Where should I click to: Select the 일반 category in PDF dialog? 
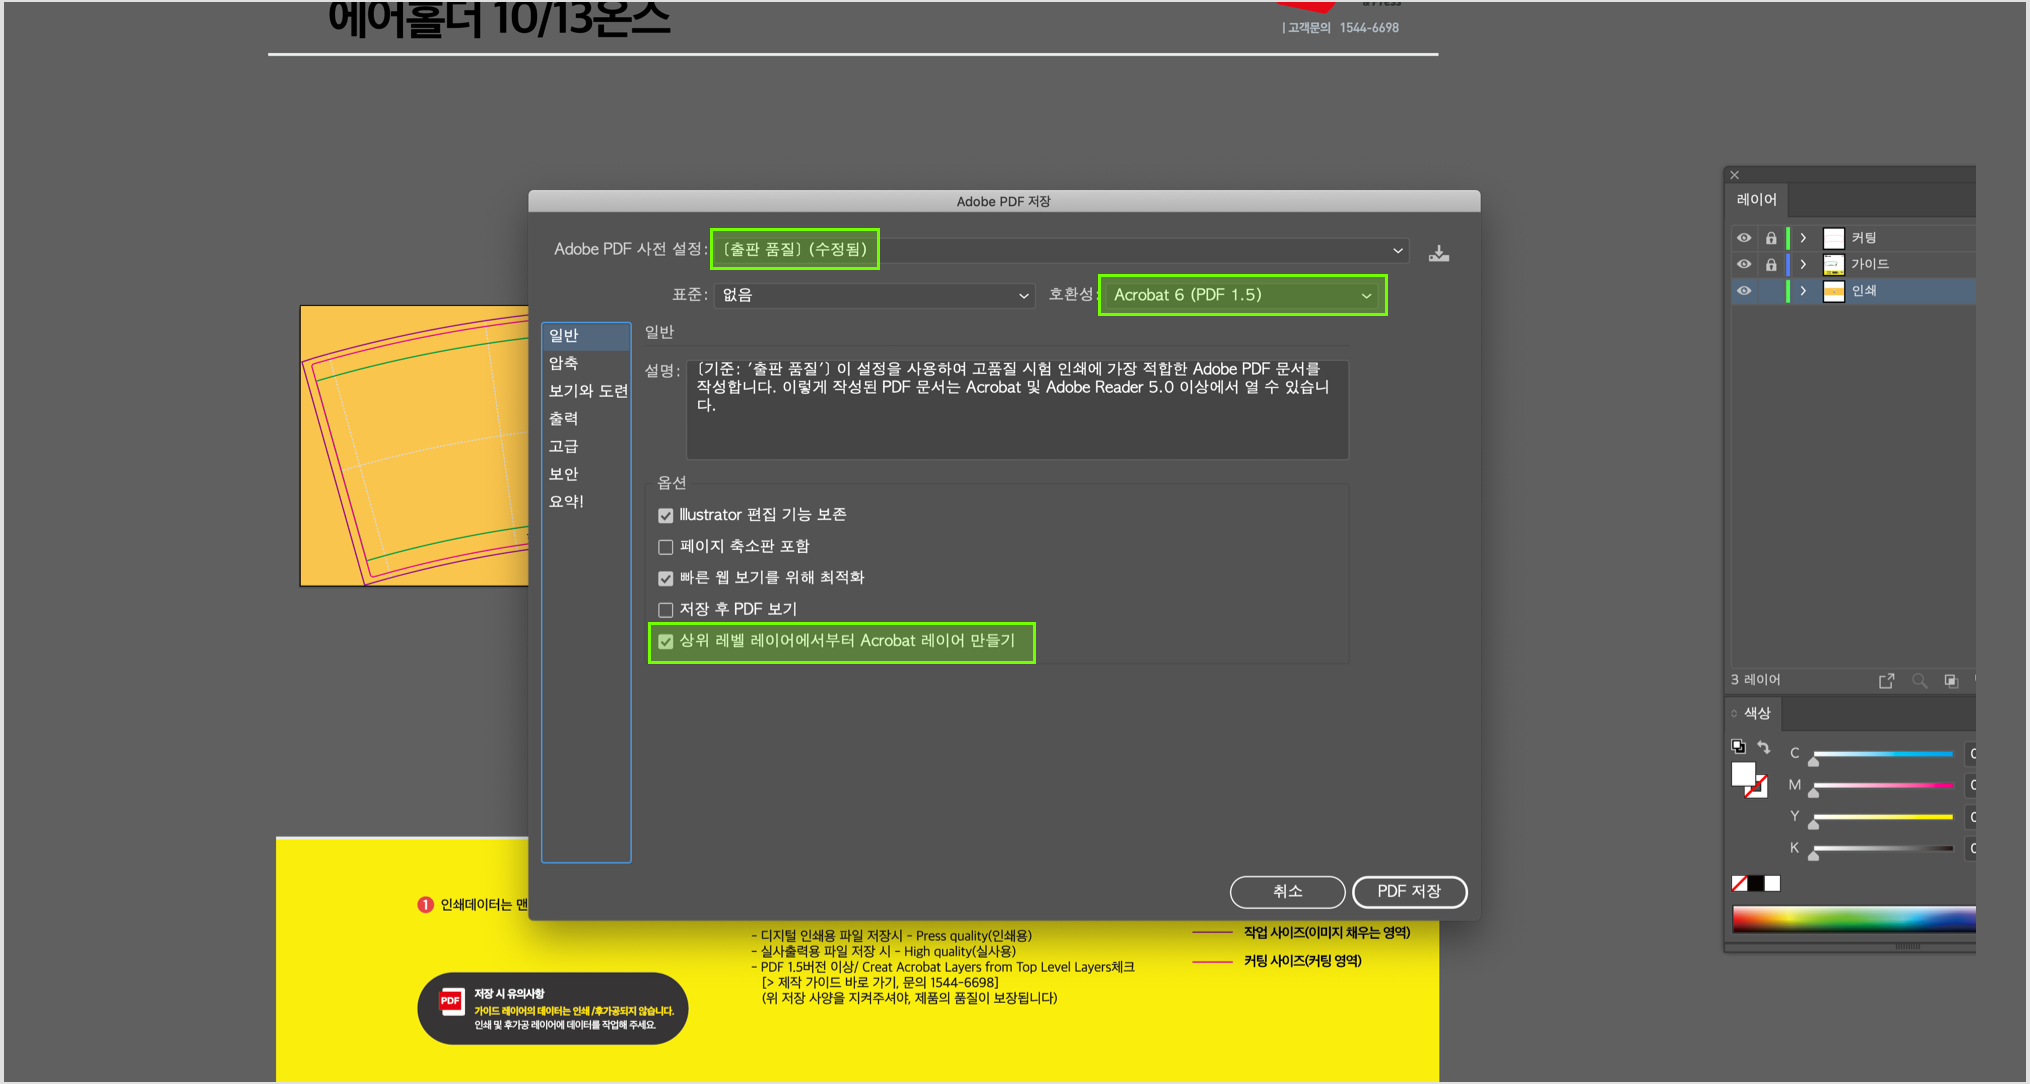click(x=586, y=336)
